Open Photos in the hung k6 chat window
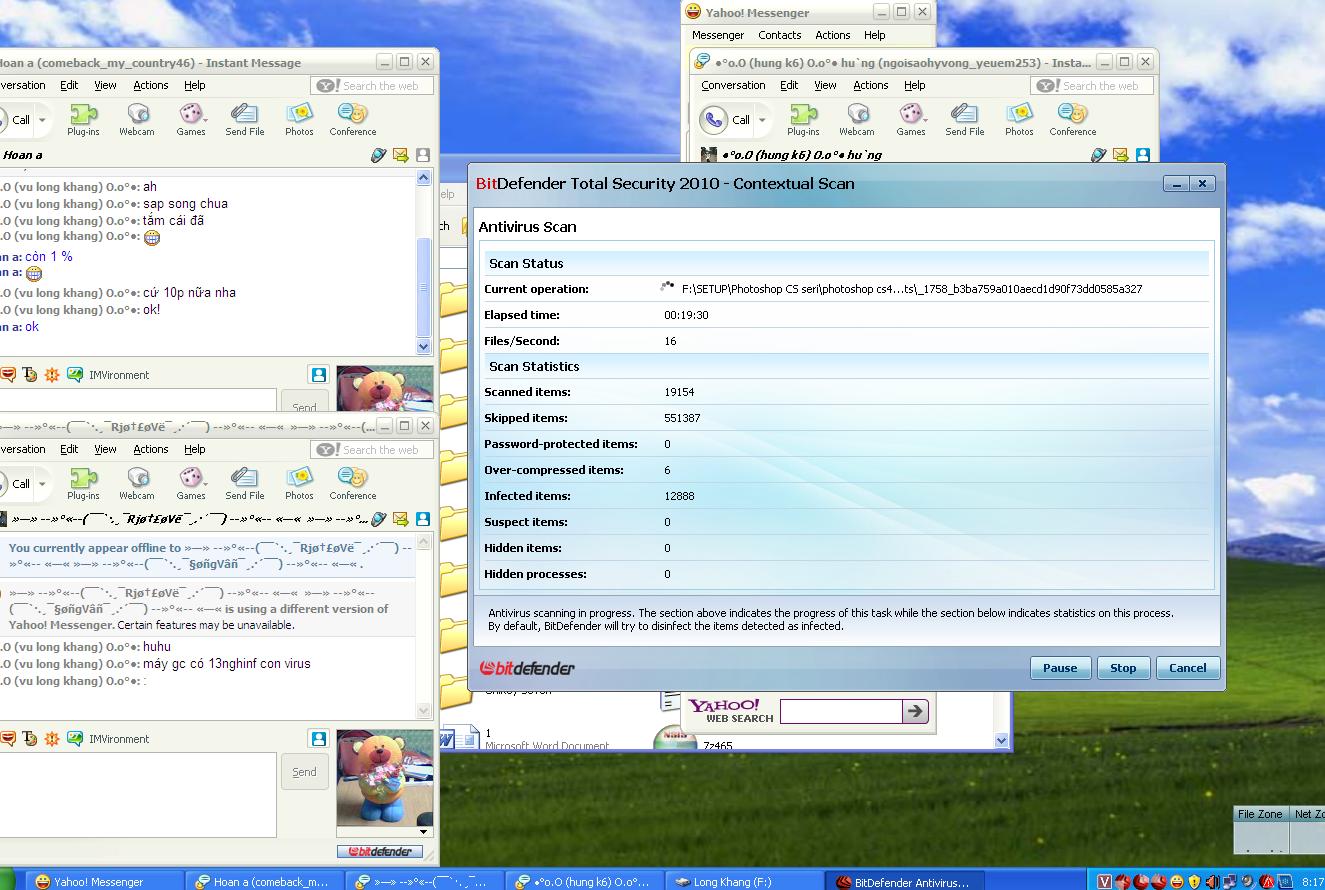The width and height of the screenshot is (1325, 890). pyautogui.click(x=1019, y=119)
